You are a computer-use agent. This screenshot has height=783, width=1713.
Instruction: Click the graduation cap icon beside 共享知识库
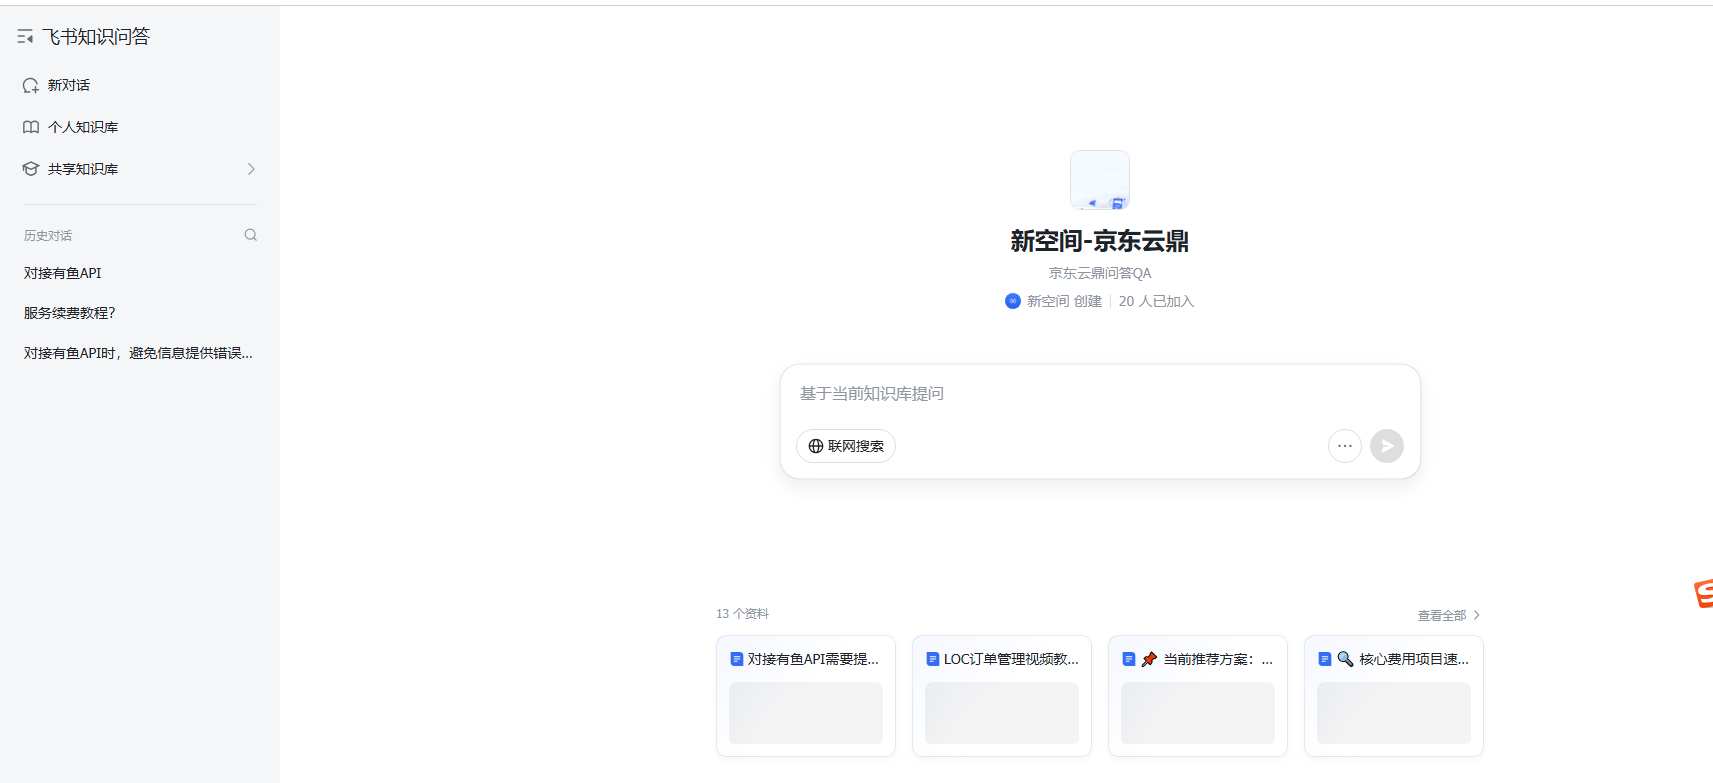coord(31,169)
